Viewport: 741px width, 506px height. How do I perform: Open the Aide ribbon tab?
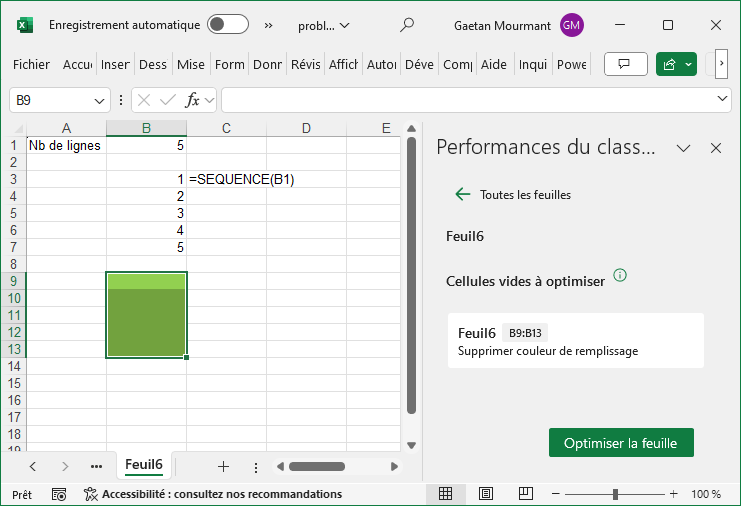pyautogui.click(x=493, y=64)
